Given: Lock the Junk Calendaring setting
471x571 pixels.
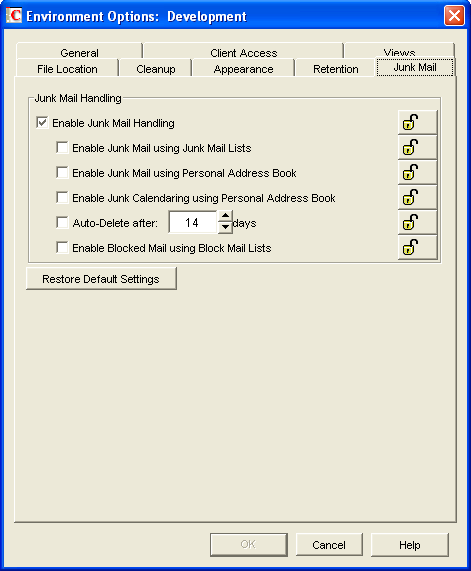Looking at the screenshot, I should click(417, 197).
